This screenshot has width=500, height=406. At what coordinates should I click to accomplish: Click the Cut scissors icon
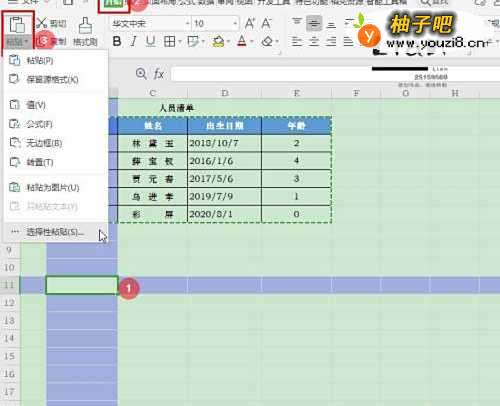(x=42, y=23)
